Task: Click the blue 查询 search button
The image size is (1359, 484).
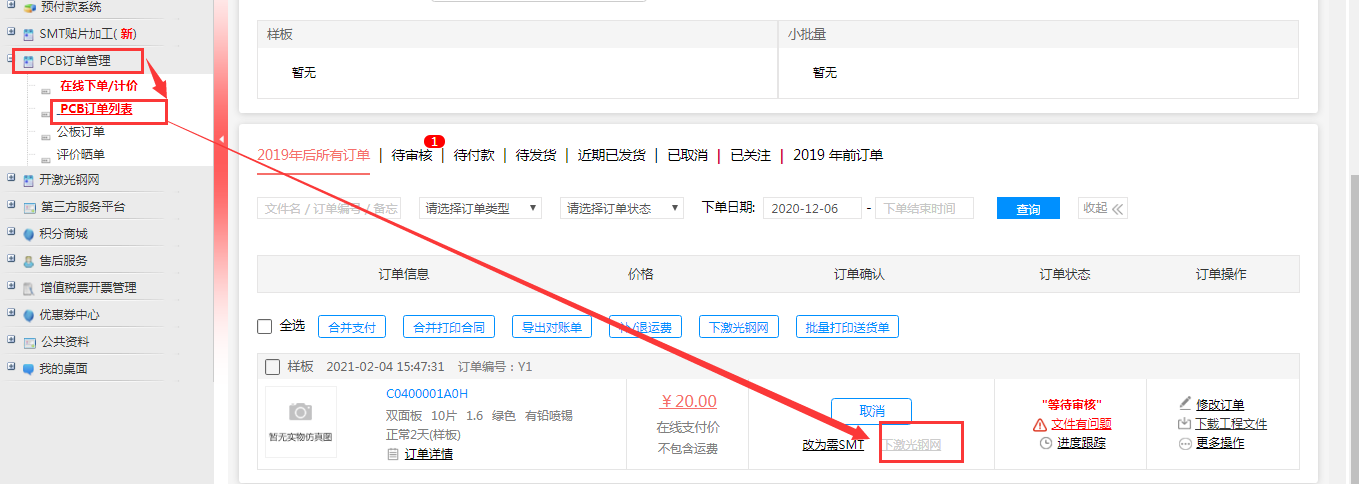Action: click(x=1028, y=209)
